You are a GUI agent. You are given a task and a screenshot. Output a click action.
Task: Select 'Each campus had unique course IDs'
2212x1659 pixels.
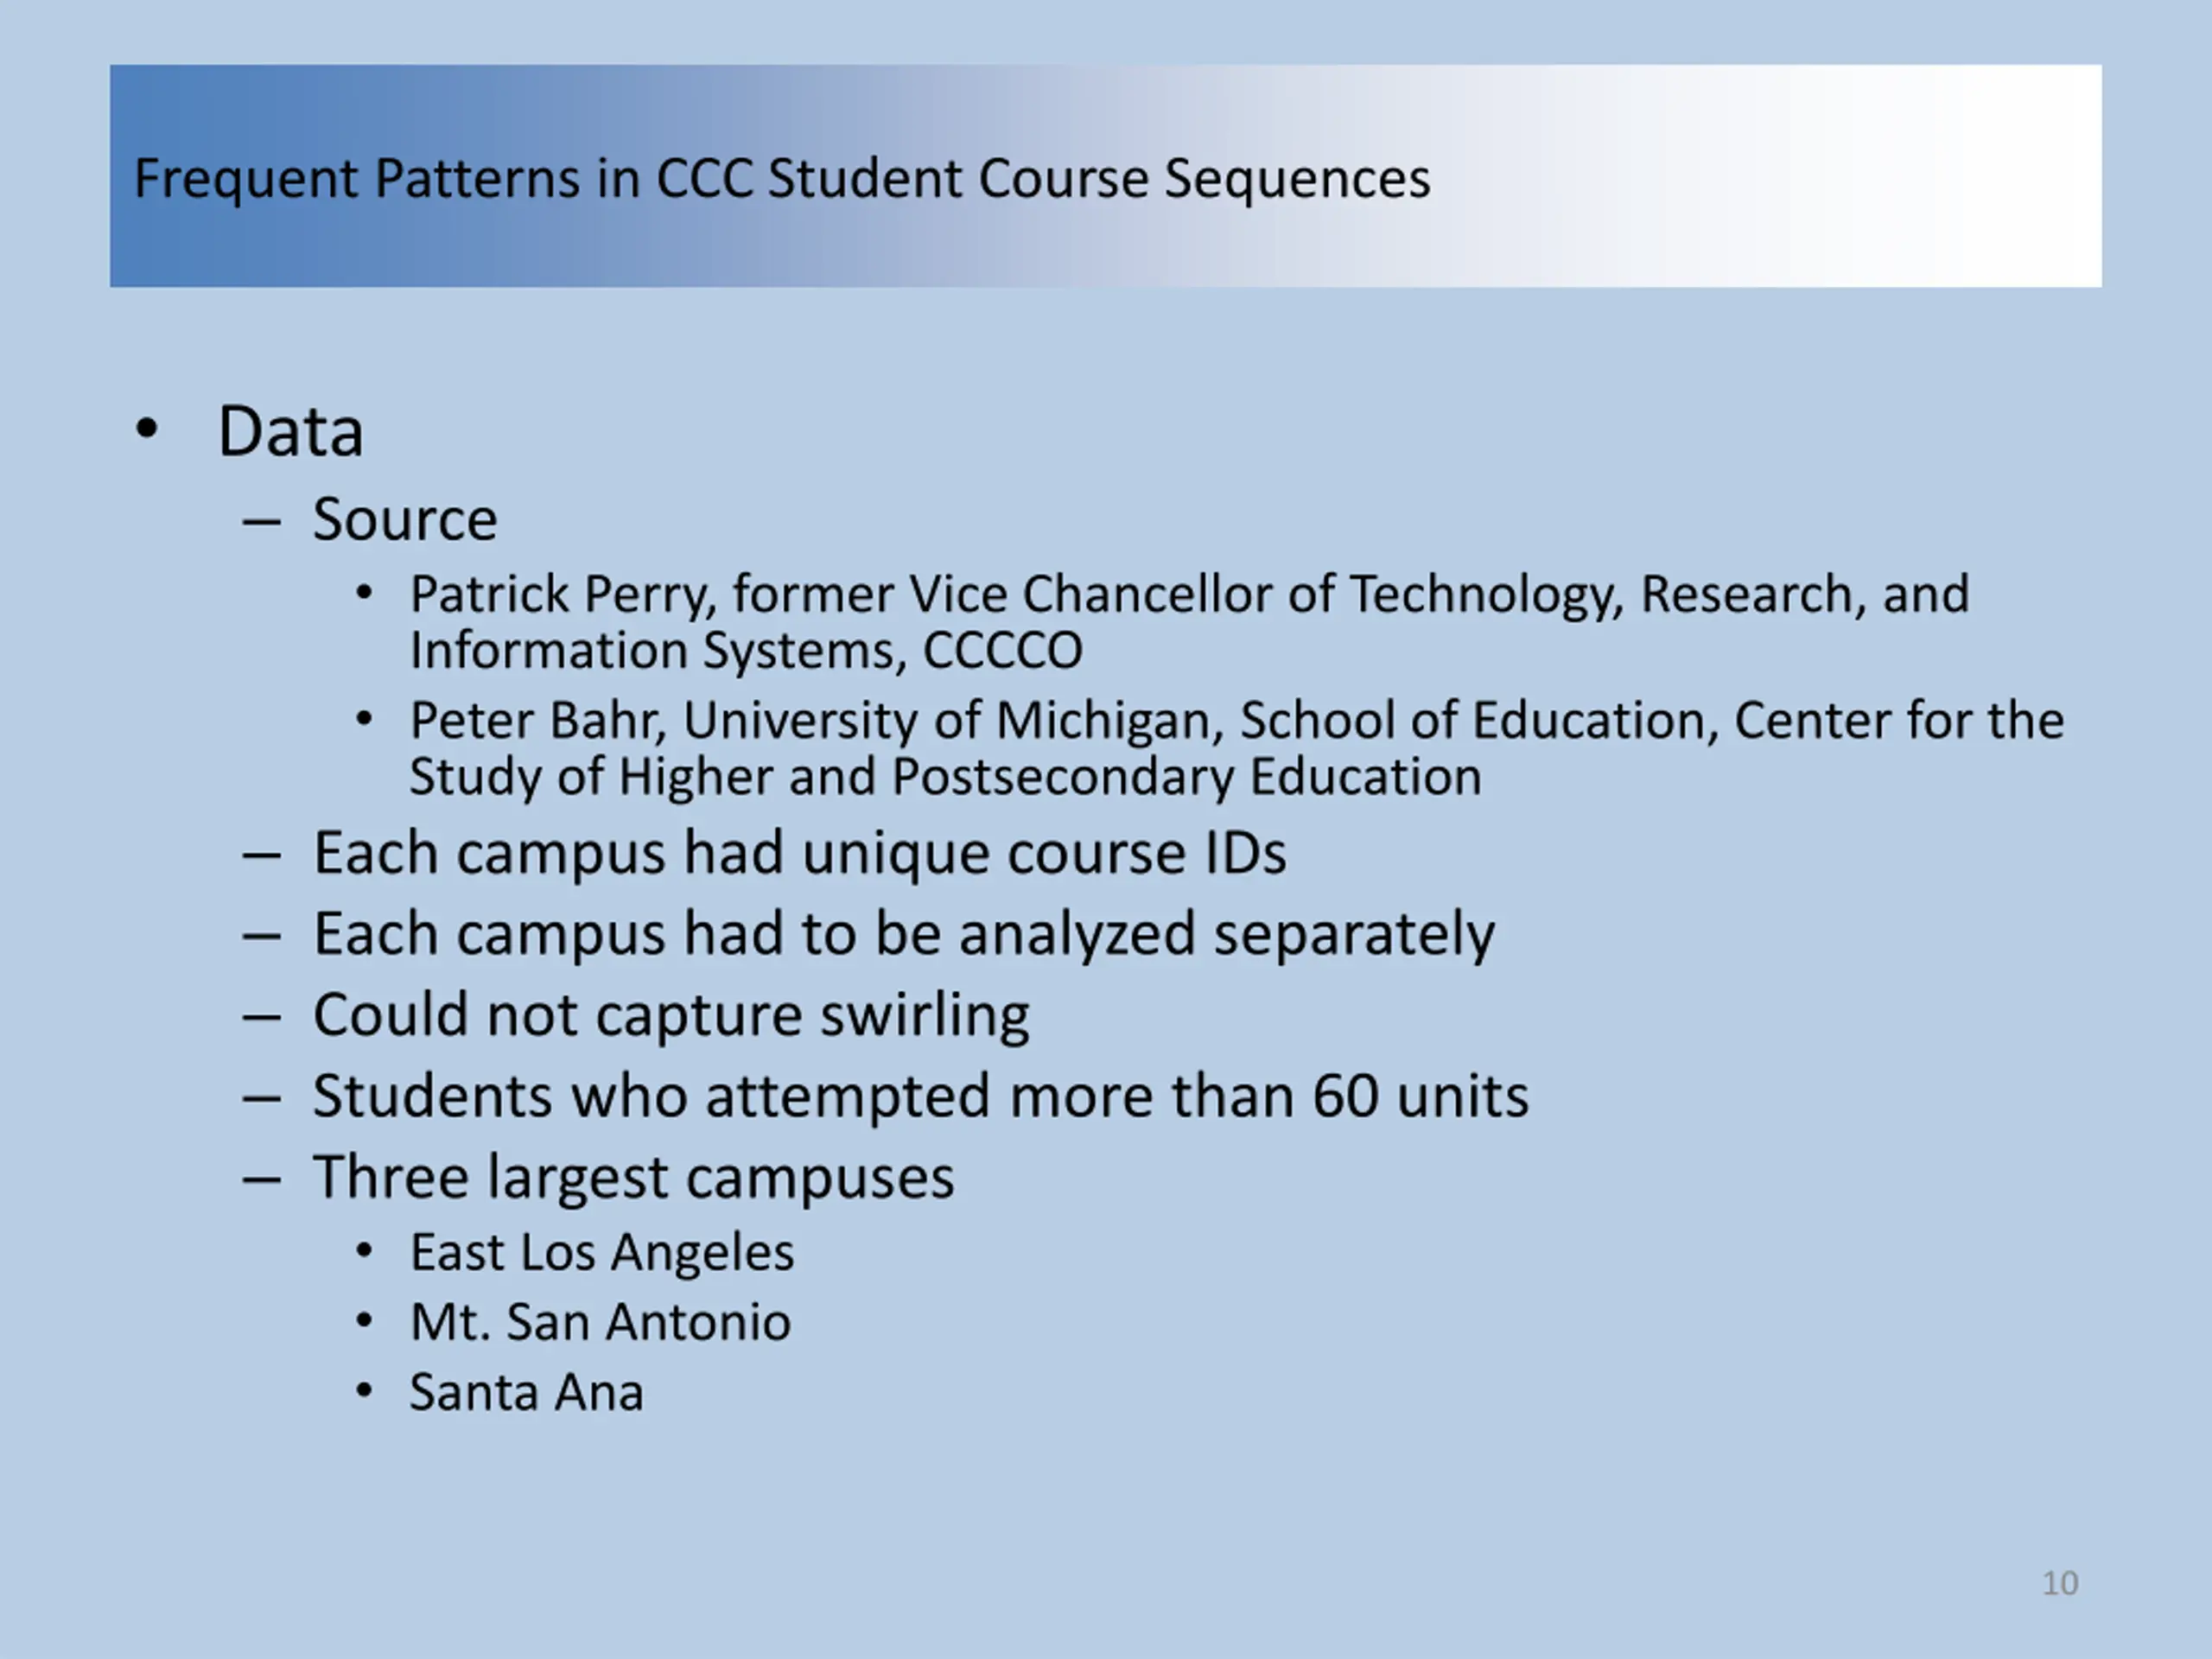click(x=799, y=853)
